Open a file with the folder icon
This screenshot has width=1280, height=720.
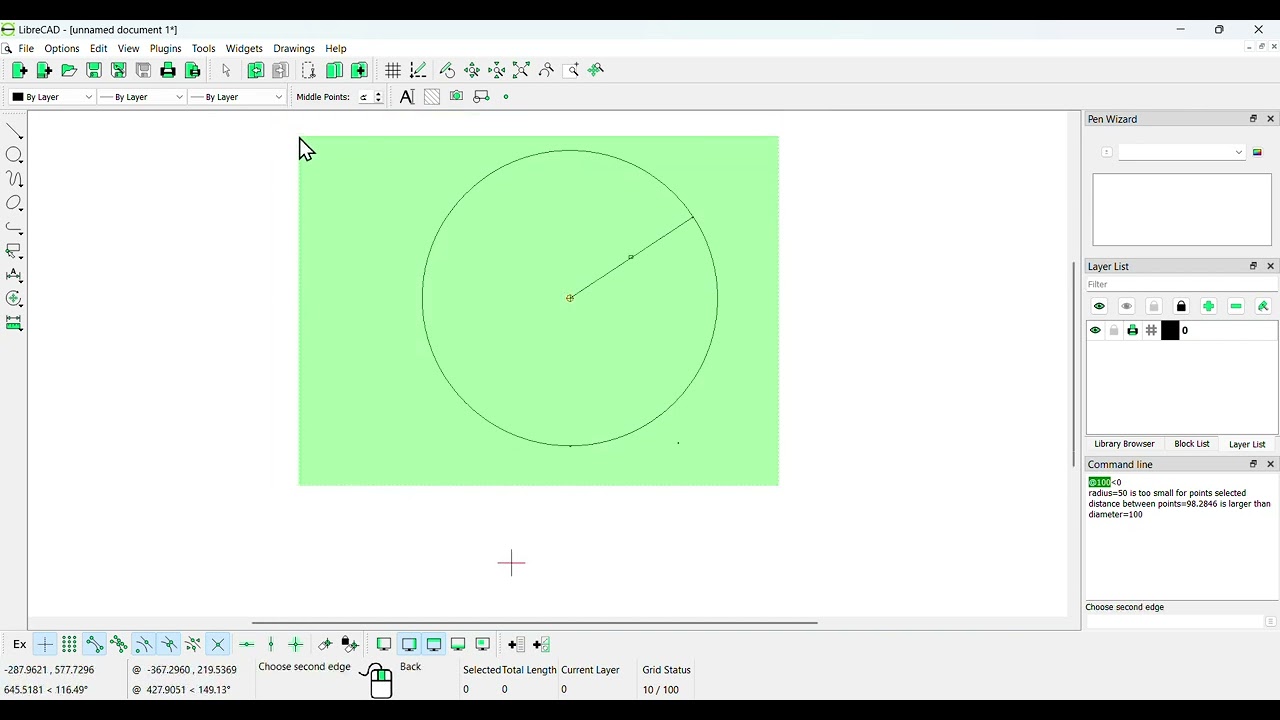(x=69, y=70)
